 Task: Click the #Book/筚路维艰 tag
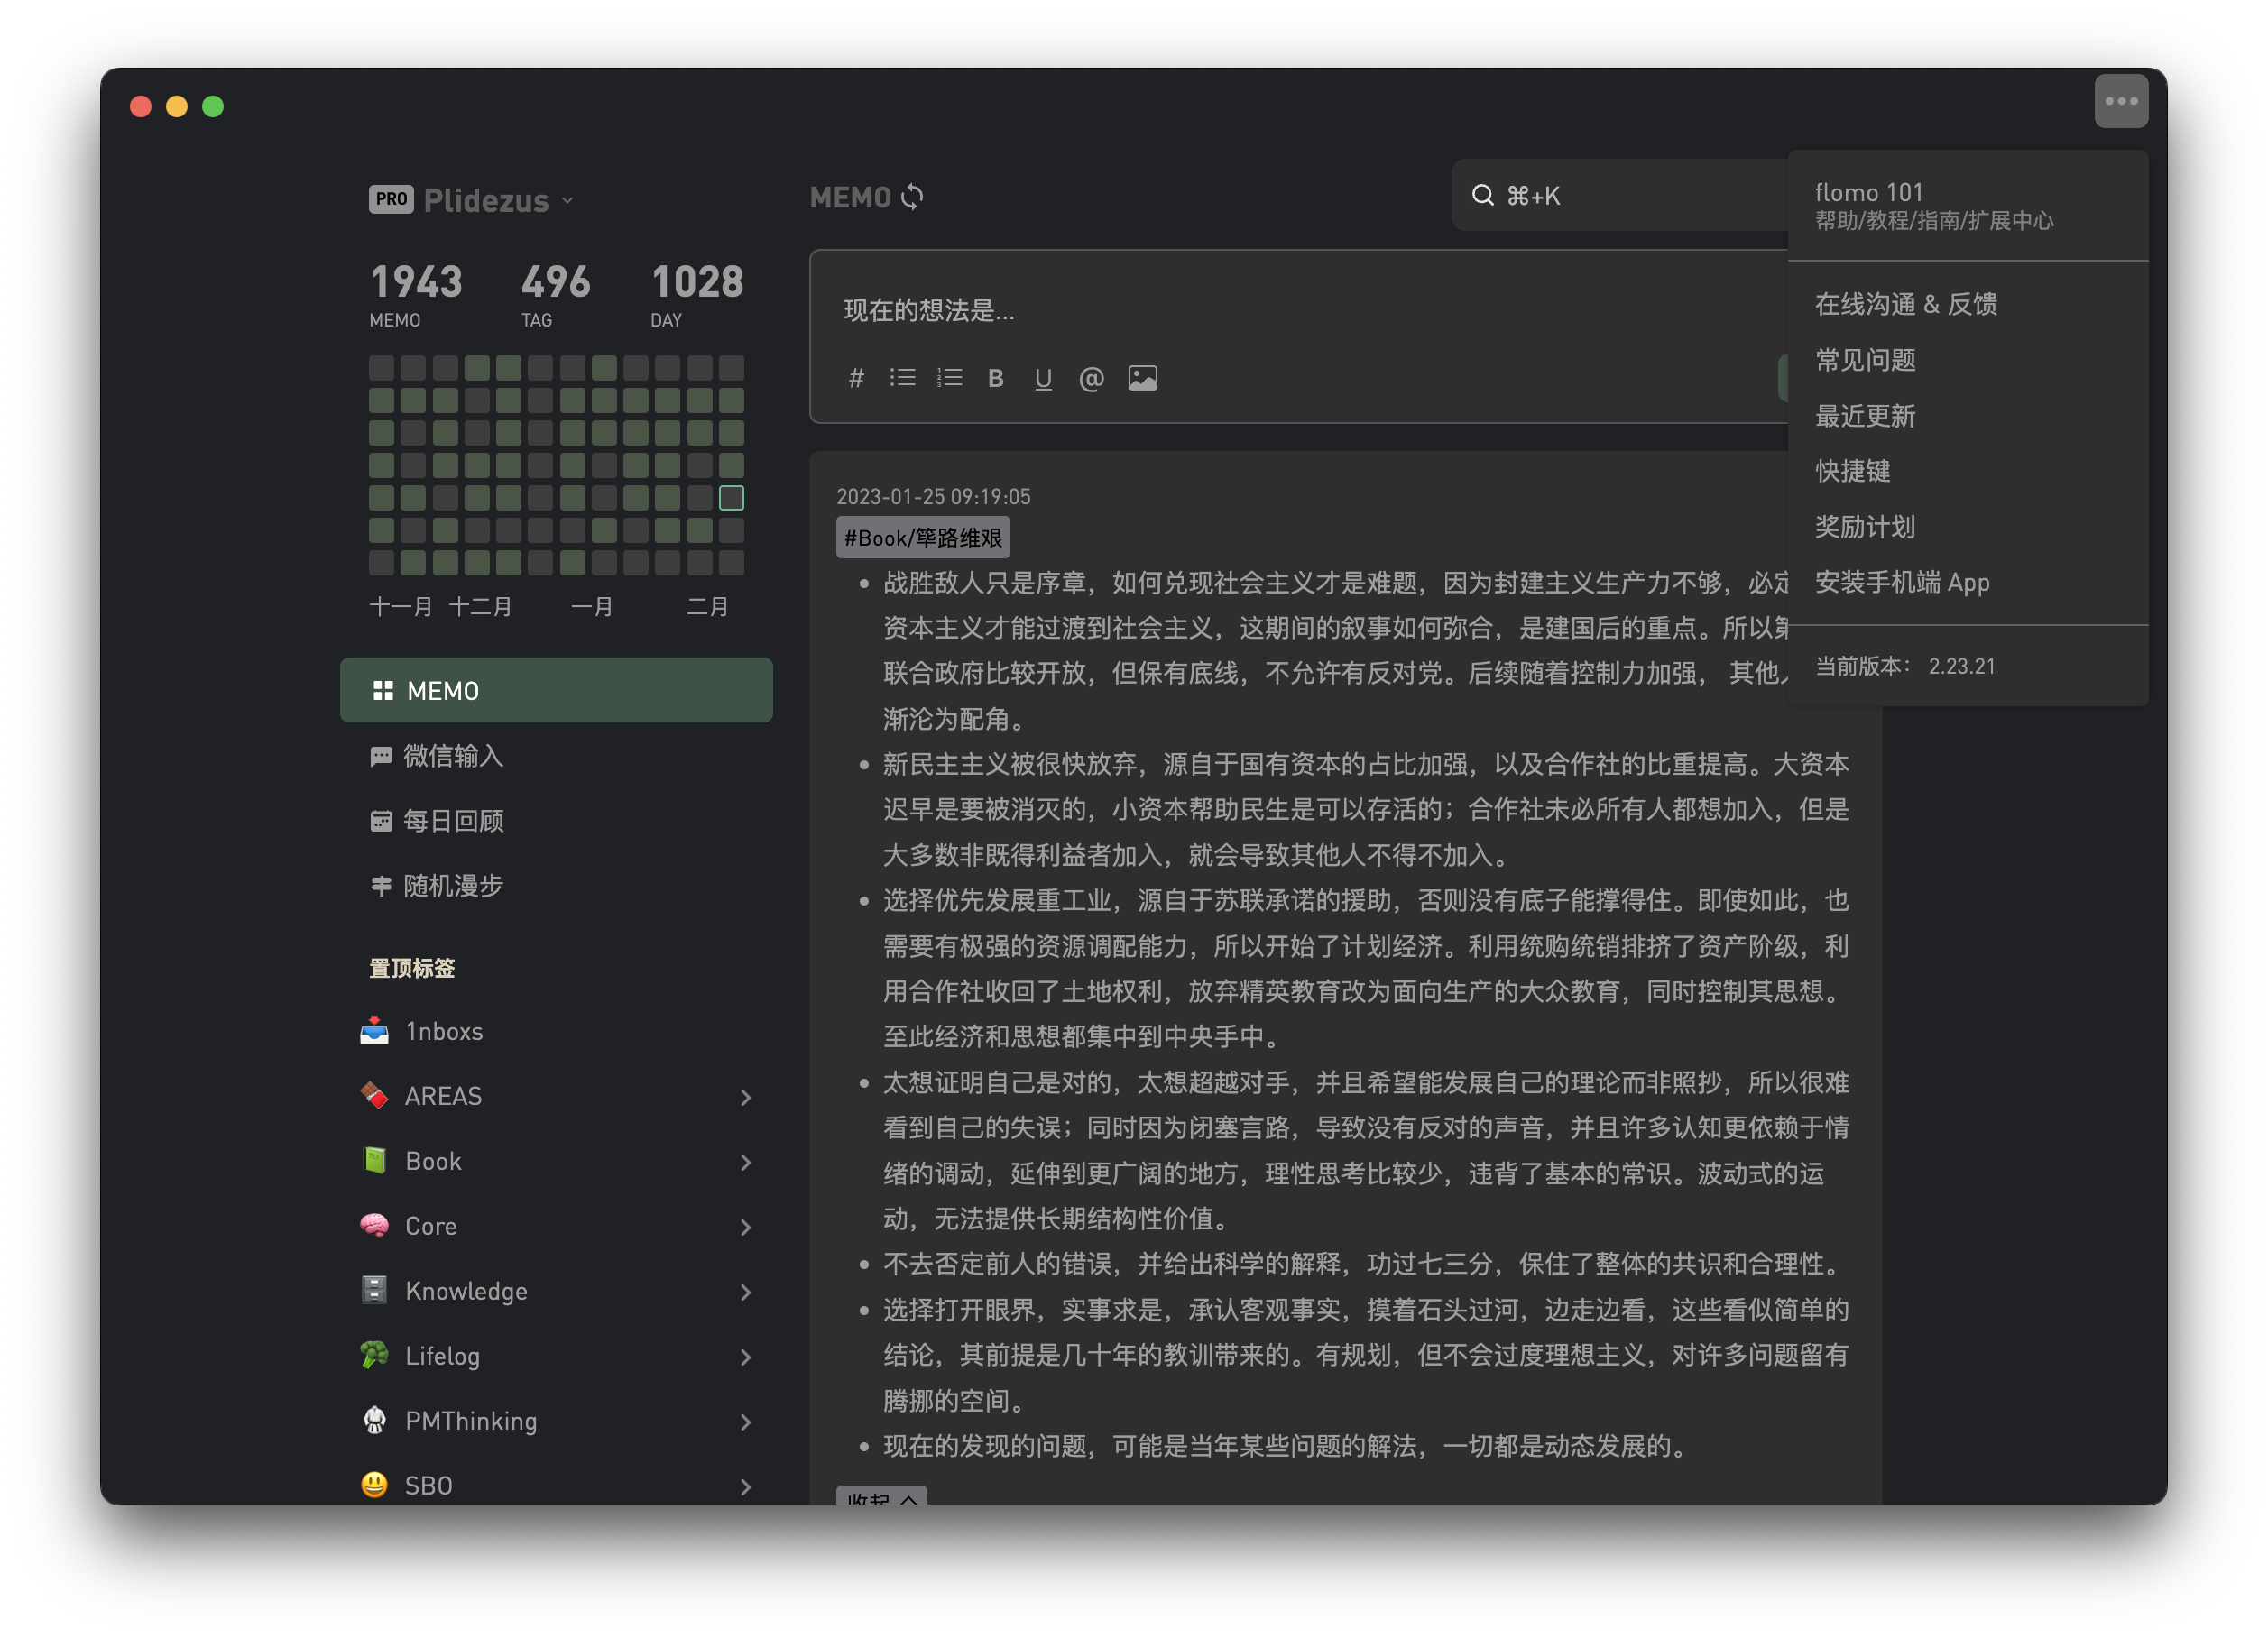(x=922, y=538)
